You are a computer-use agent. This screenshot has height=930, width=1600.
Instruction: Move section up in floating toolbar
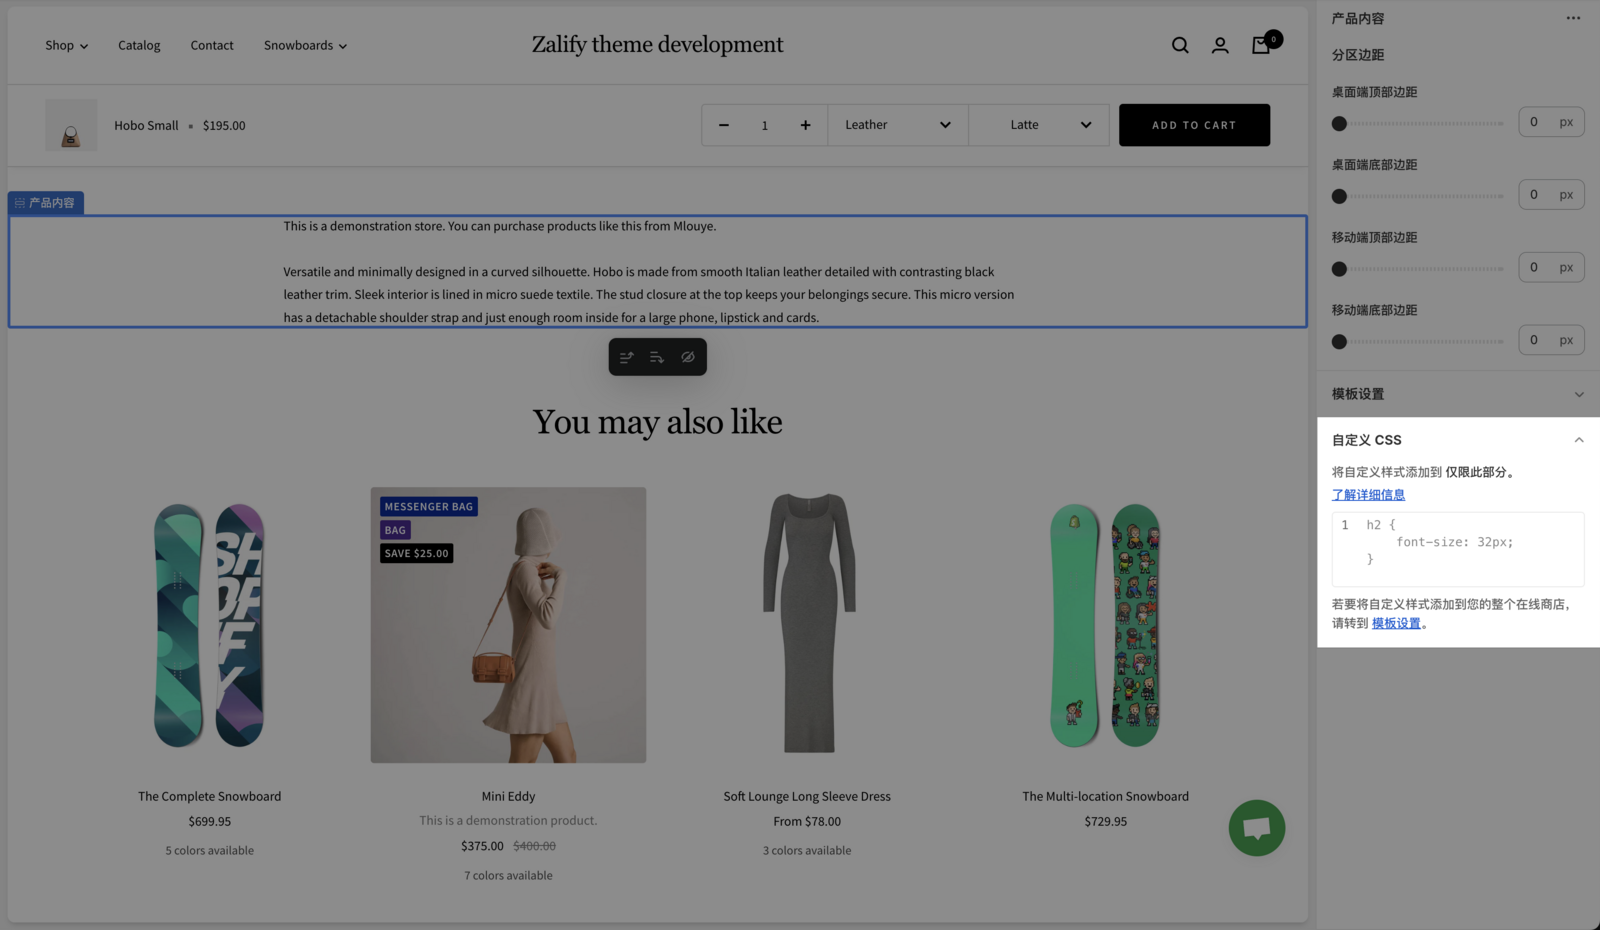tap(626, 357)
